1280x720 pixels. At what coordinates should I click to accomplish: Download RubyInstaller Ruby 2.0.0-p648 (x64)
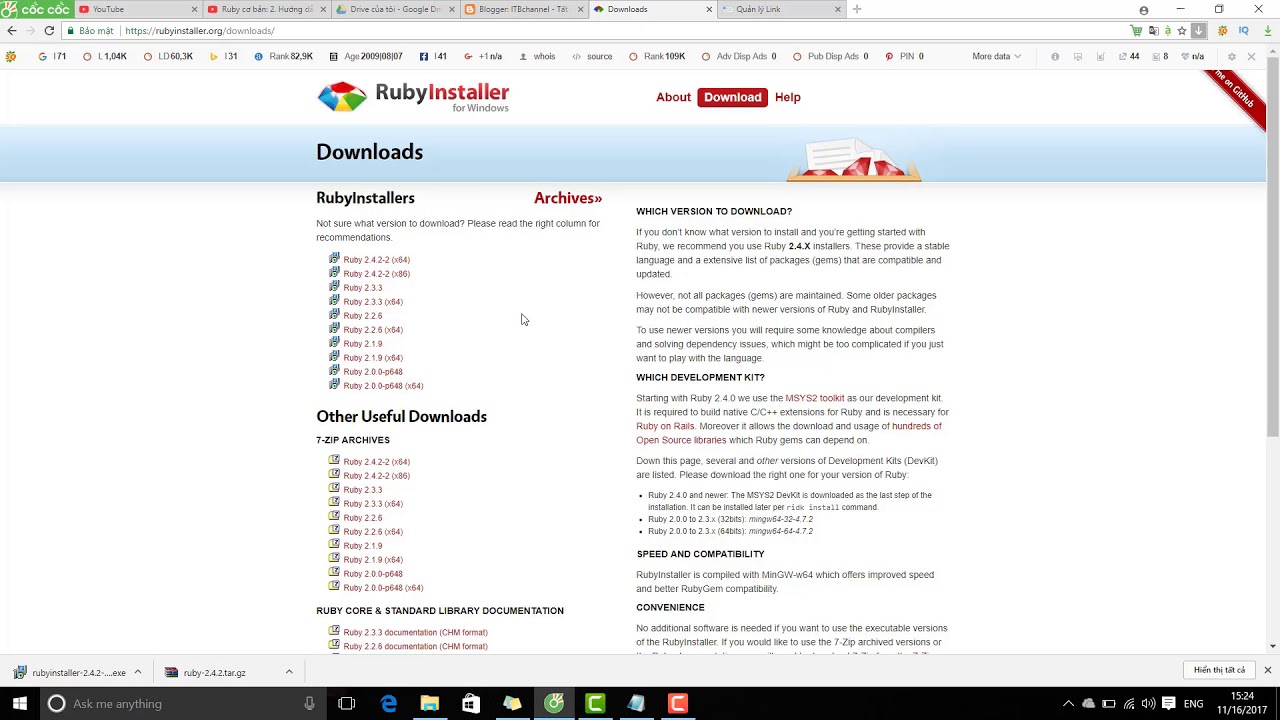383,386
